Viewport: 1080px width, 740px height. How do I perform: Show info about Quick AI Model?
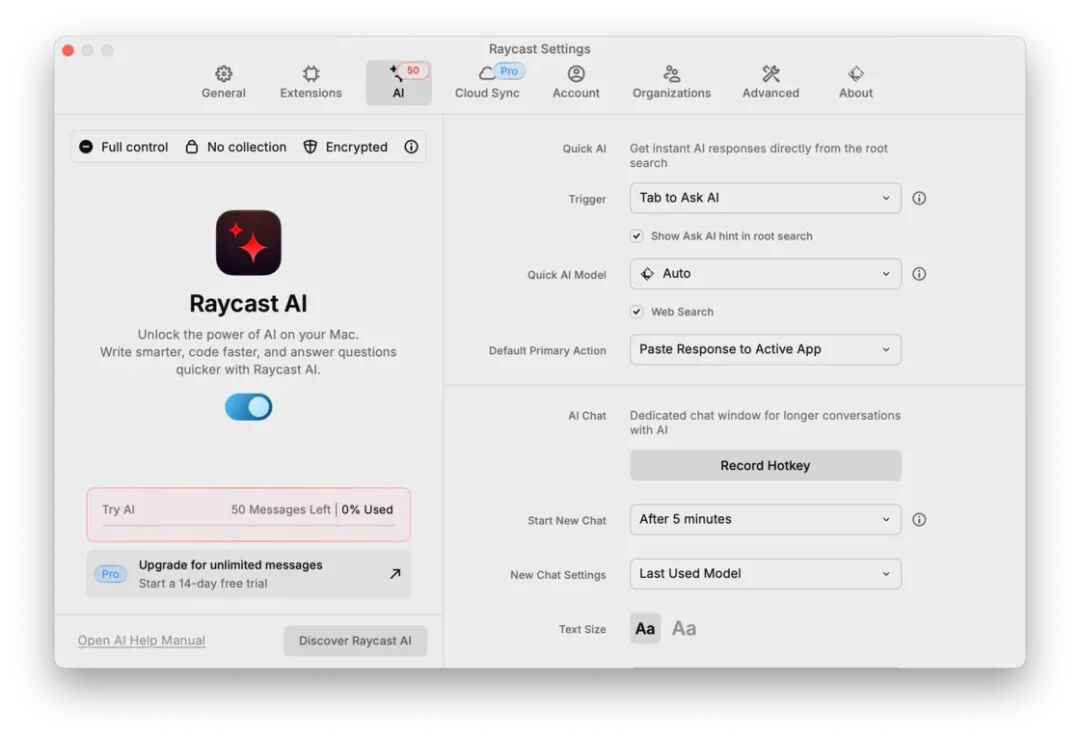(919, 274)
